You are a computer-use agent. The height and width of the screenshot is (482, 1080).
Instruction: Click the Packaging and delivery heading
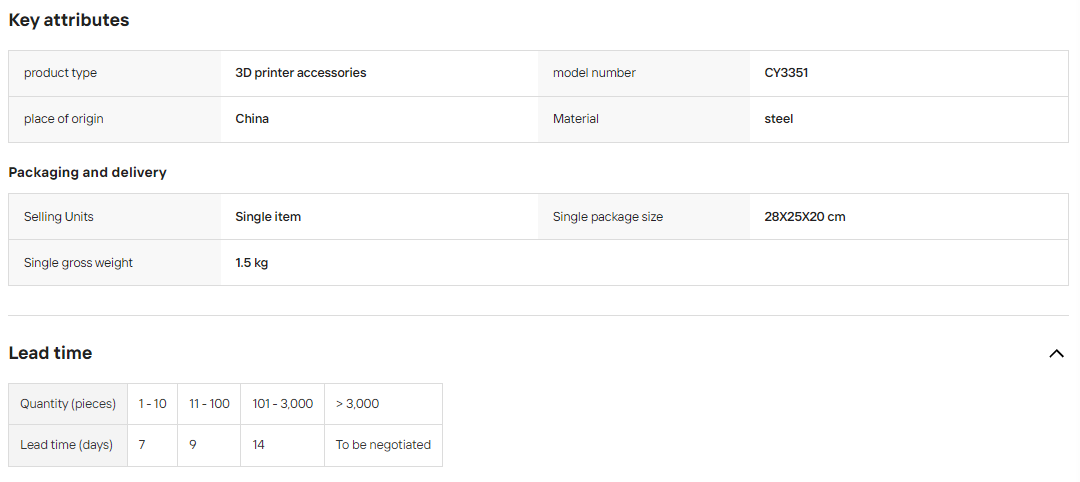[87, 172]
